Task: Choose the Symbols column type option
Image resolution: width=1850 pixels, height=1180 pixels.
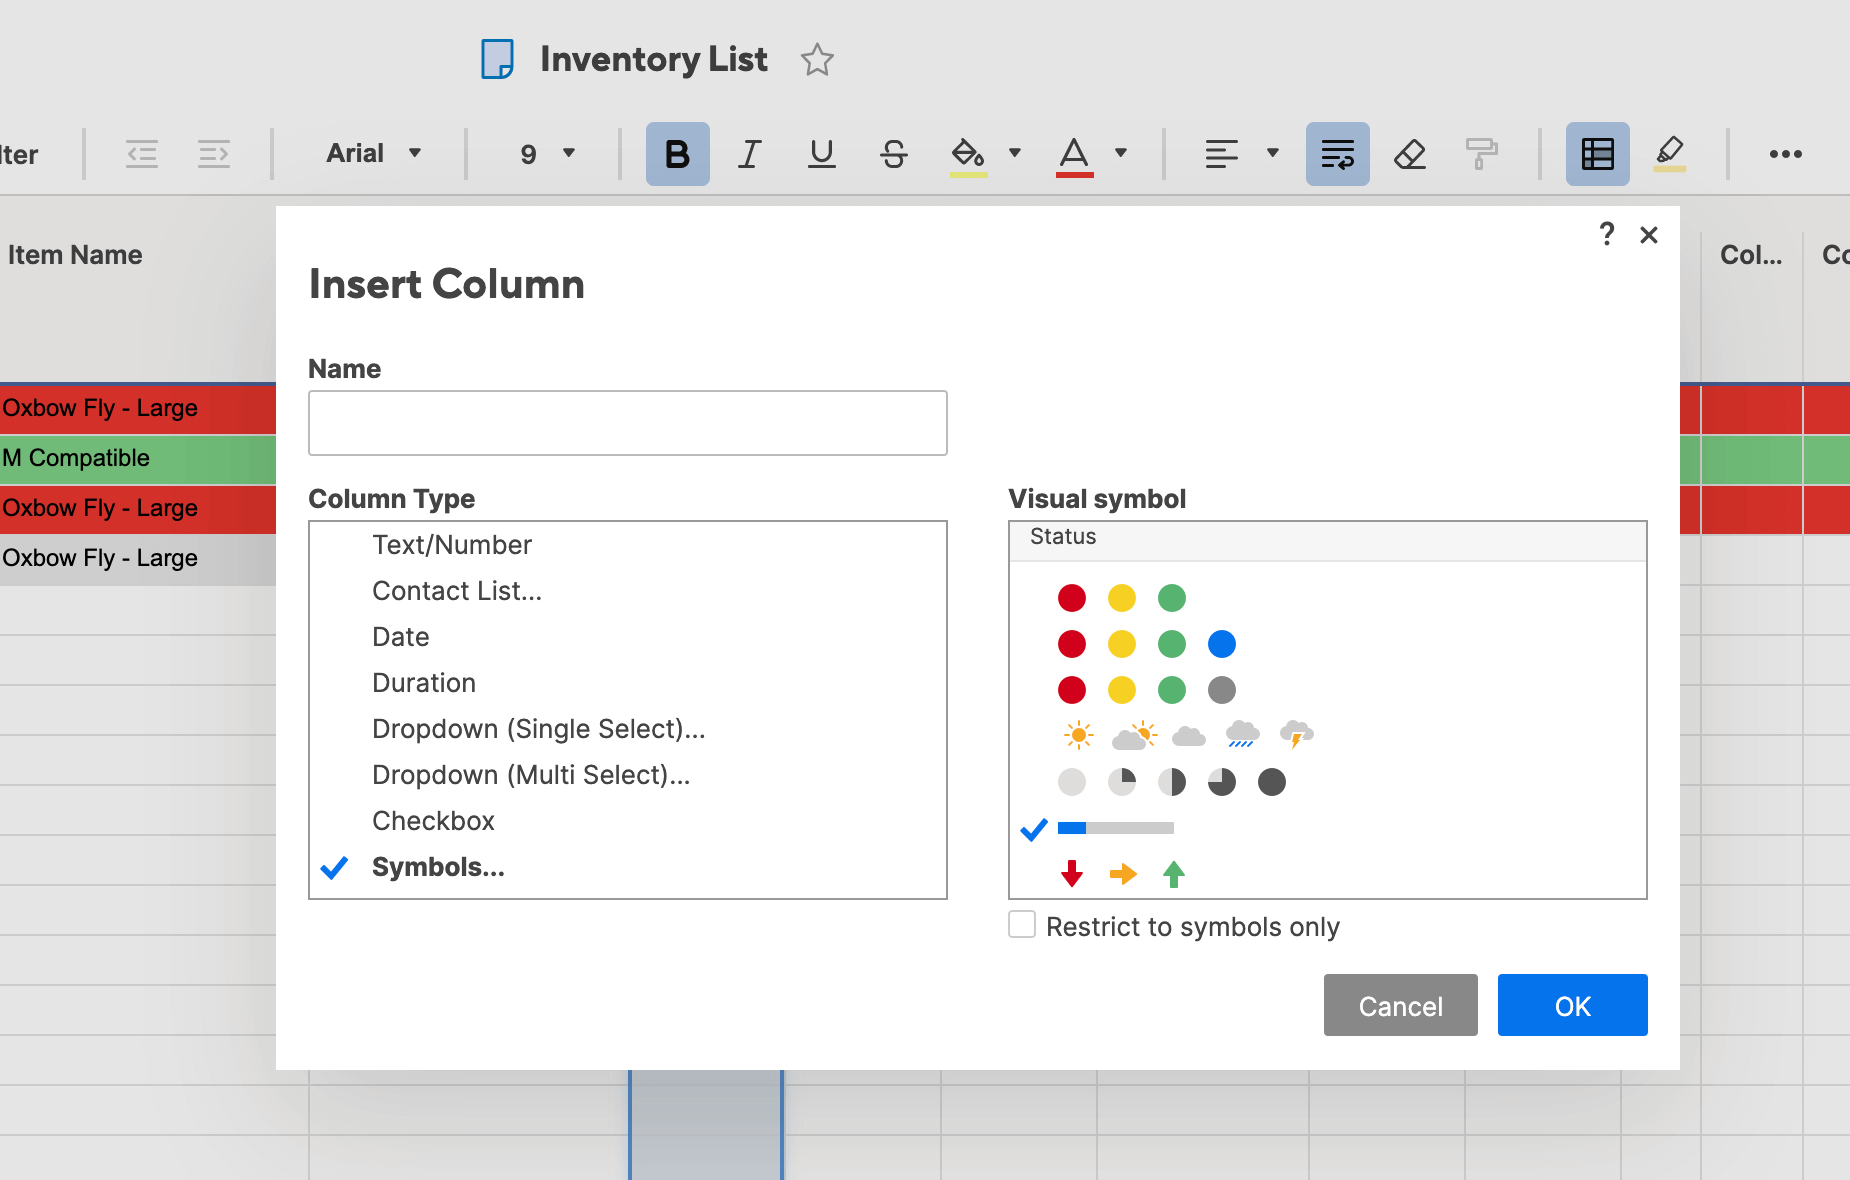Action: tap(438, 867)
